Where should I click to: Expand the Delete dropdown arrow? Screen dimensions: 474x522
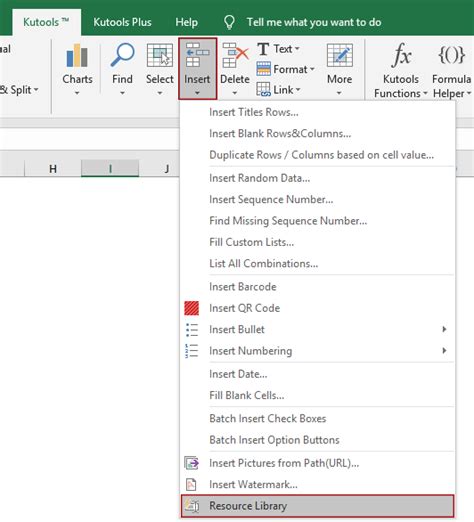tap(235, 93)
